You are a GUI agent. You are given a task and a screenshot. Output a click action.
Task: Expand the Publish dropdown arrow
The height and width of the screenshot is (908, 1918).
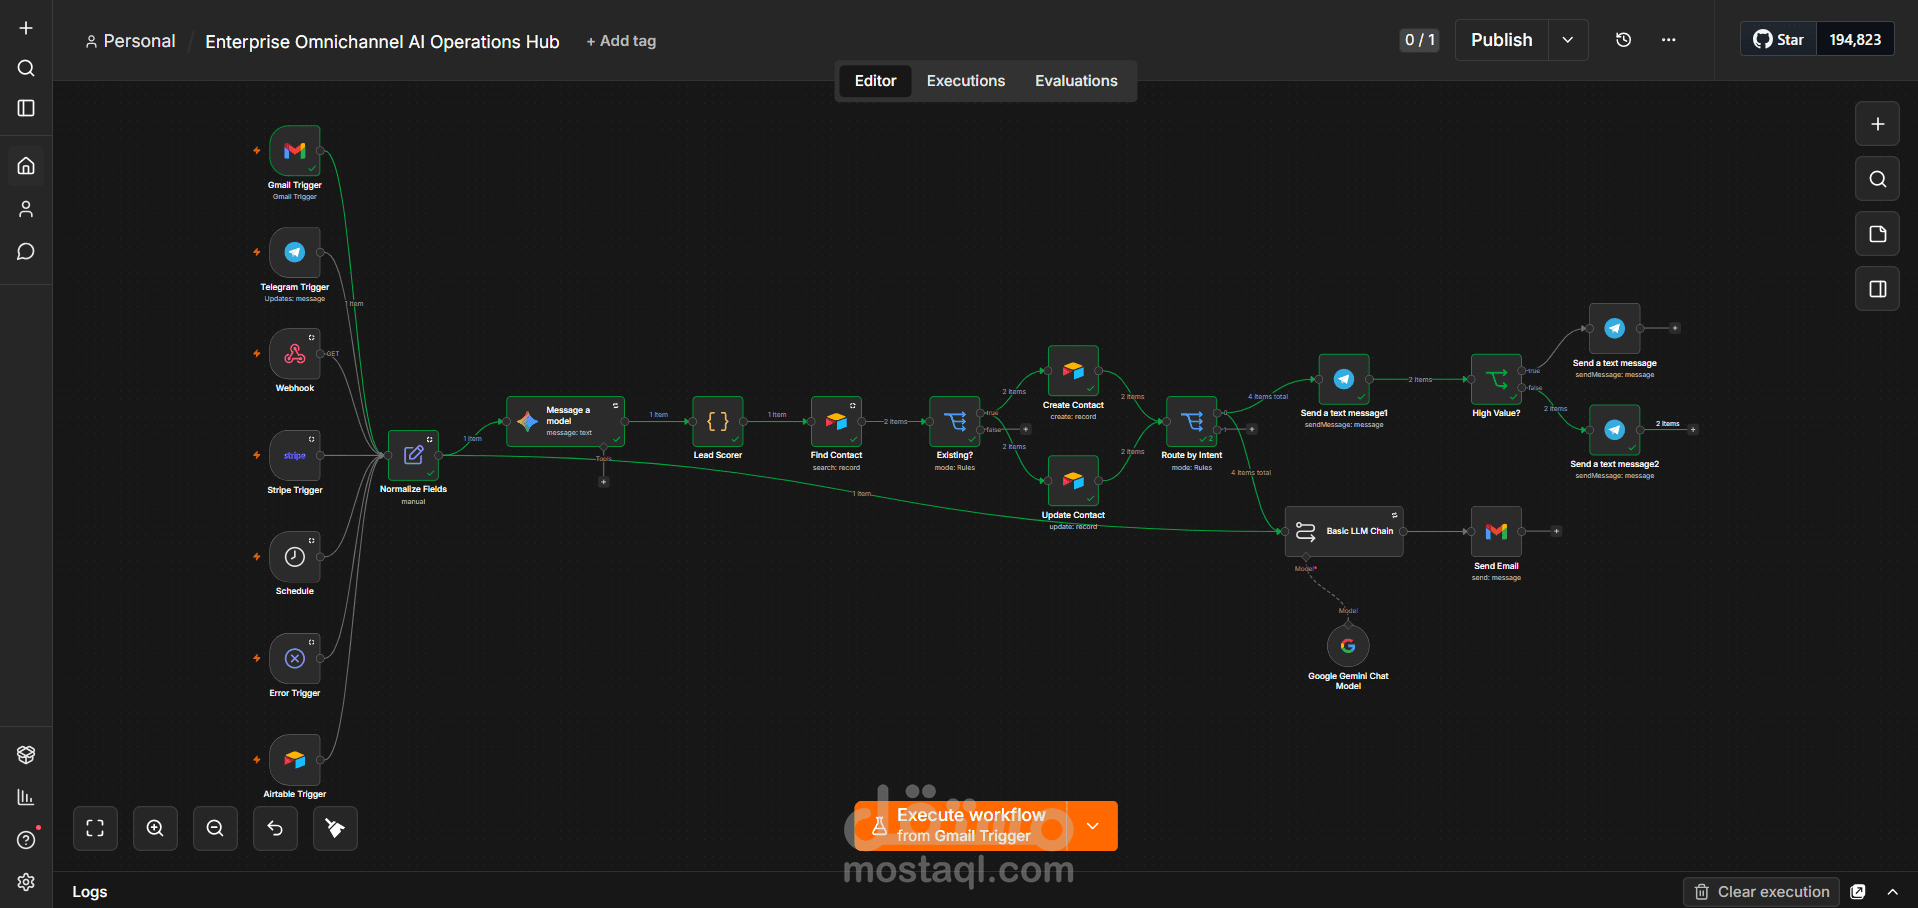coord(1568,40)
